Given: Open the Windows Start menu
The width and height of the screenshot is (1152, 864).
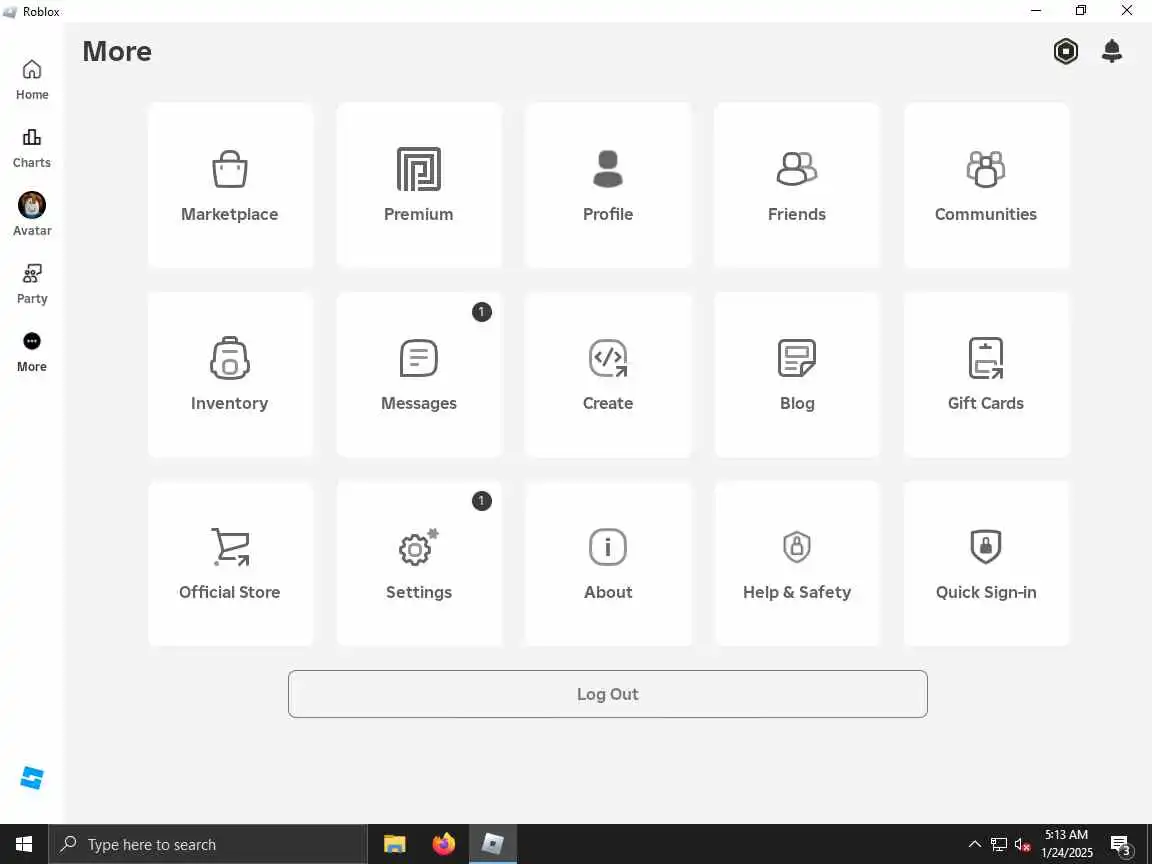Looking at the screenshot, I should coord(24,844).
